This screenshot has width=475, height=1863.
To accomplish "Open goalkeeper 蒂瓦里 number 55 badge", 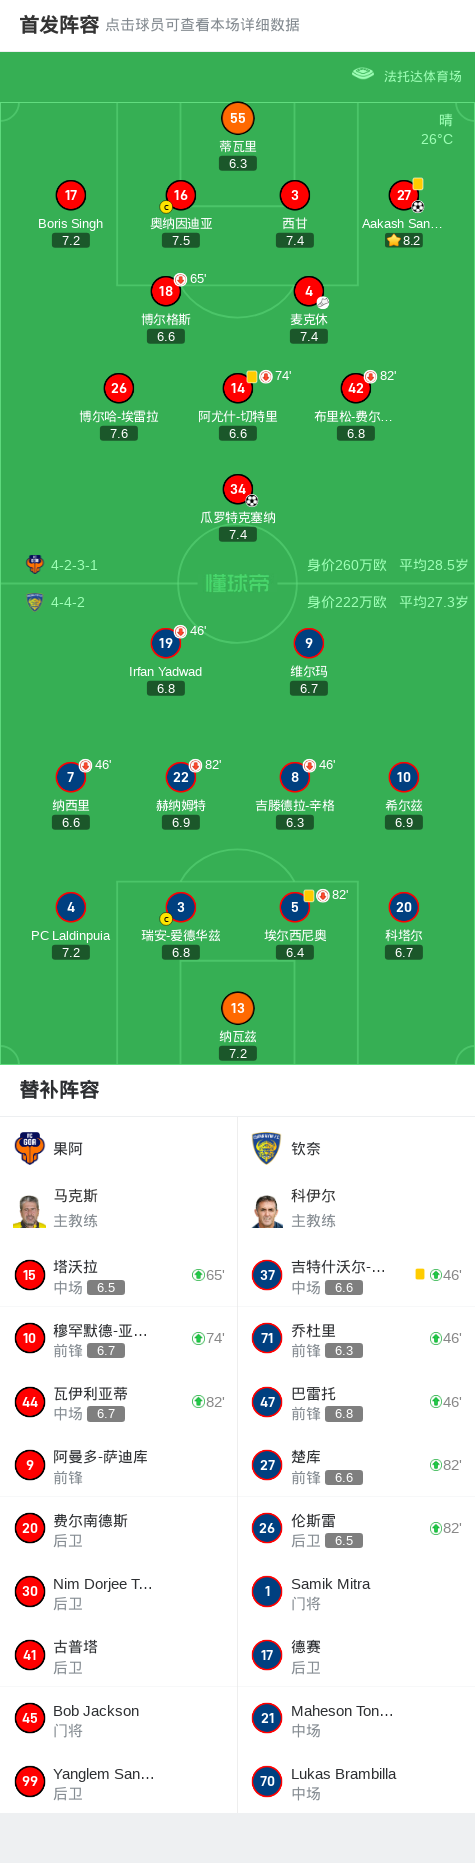I will coord(237,118).
